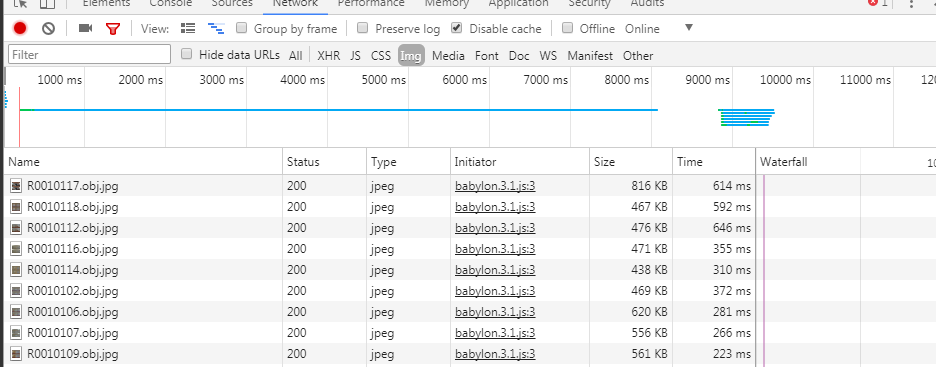Screen dimensions: 936x367
Task: Filter requests by Doc
Action: (x=519, y=55)
